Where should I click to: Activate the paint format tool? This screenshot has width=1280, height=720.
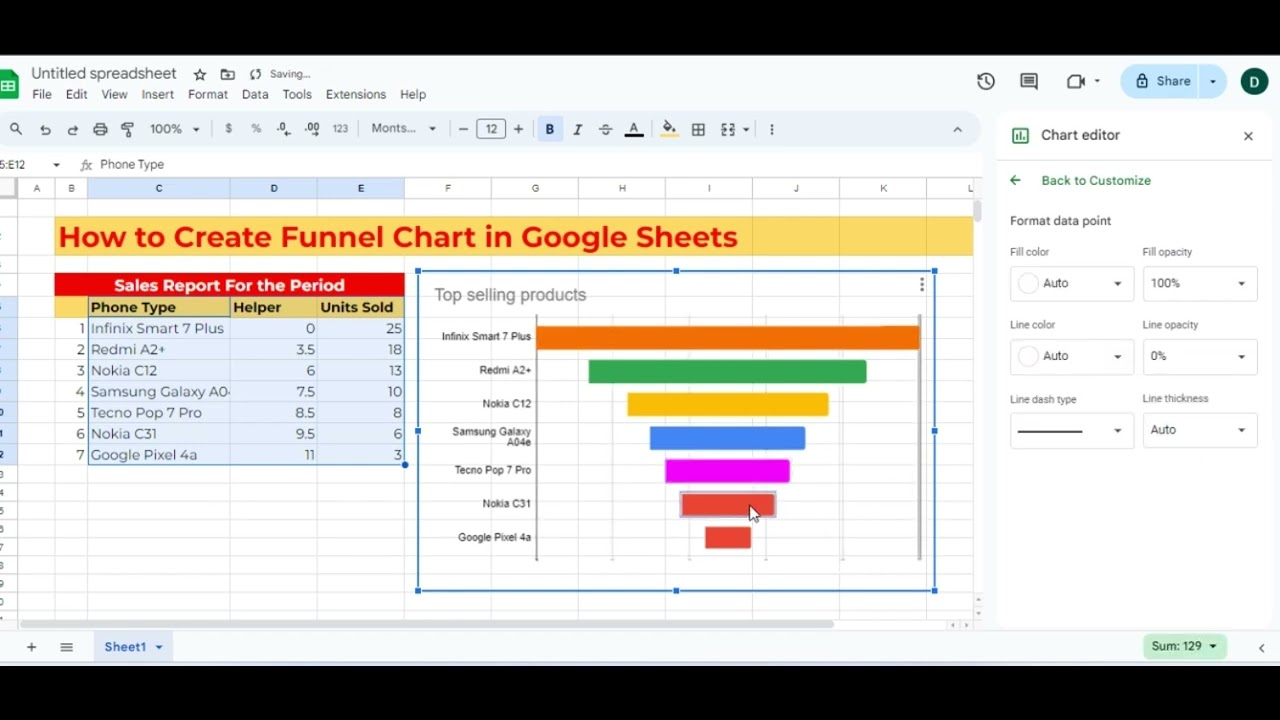127,129
